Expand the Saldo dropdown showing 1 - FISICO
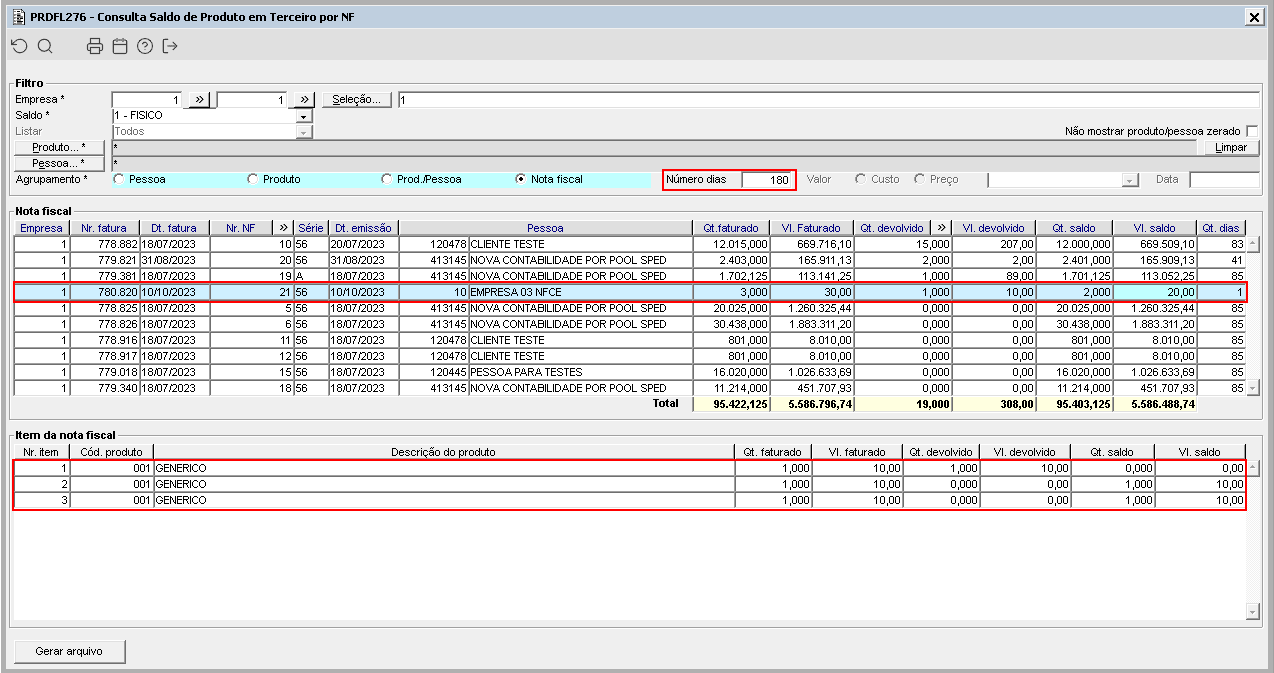The image size is (1274, 673). point(304,116)
